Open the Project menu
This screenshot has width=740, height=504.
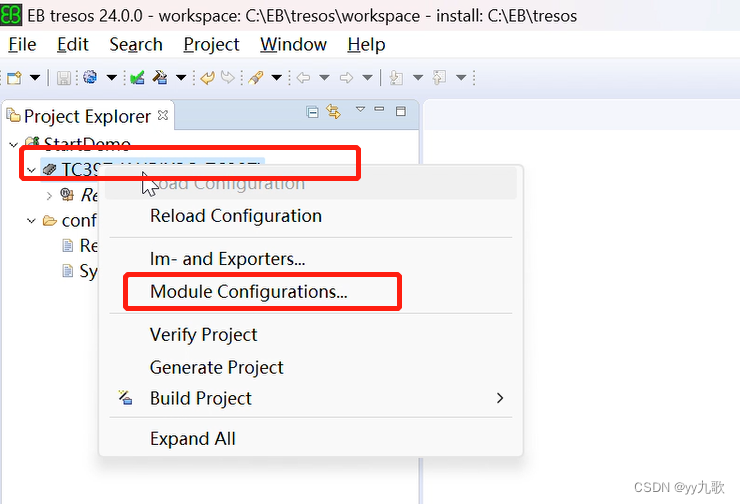point(211,44)
